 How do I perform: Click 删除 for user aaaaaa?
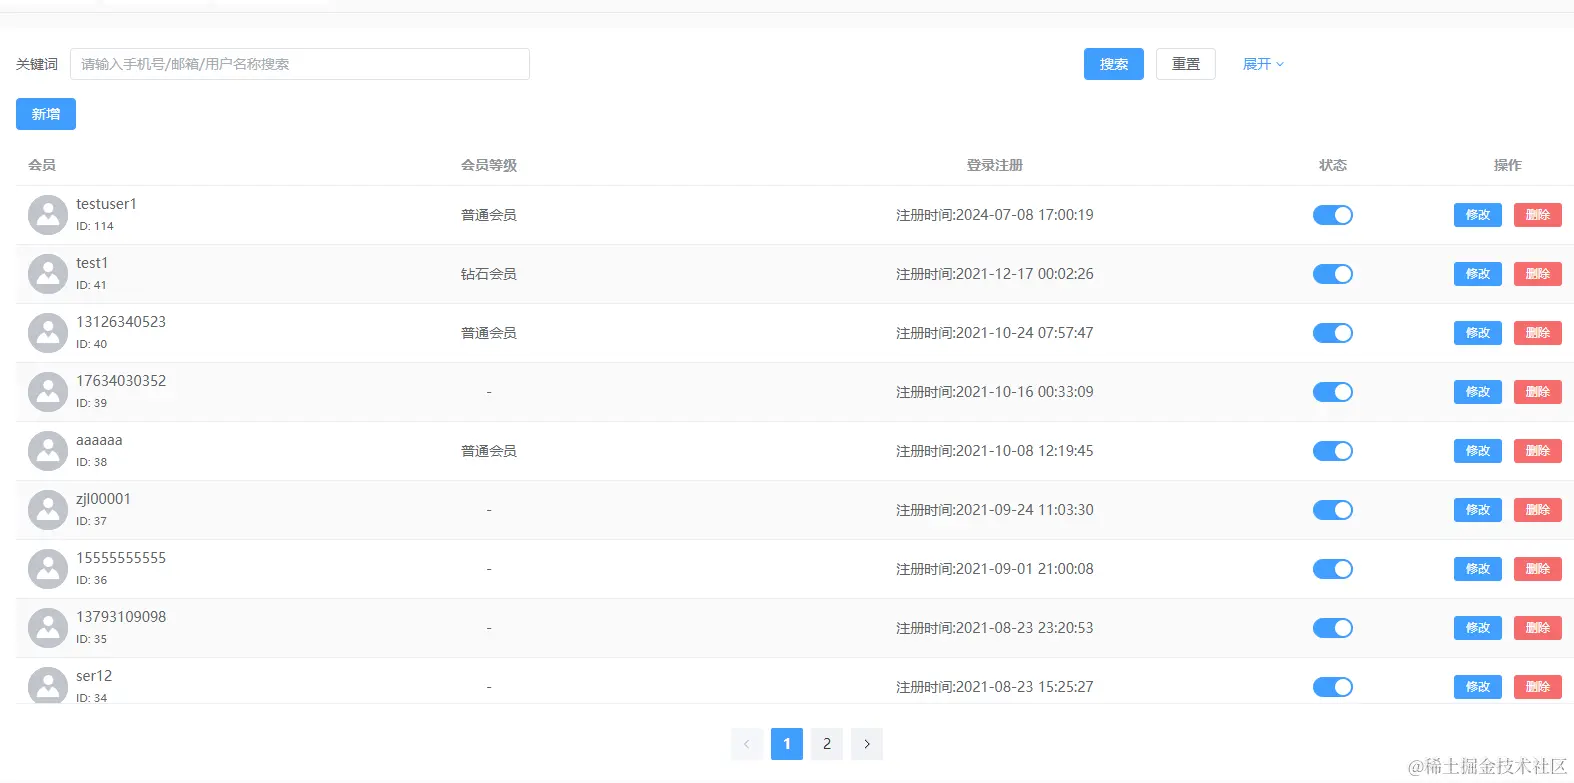[1538, 451]
